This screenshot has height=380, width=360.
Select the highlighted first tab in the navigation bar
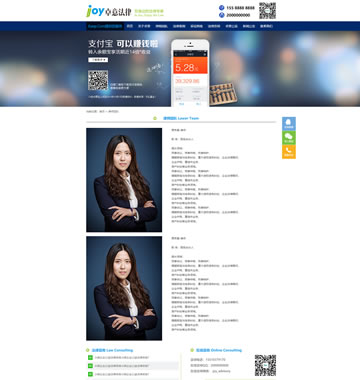(105, 26)
